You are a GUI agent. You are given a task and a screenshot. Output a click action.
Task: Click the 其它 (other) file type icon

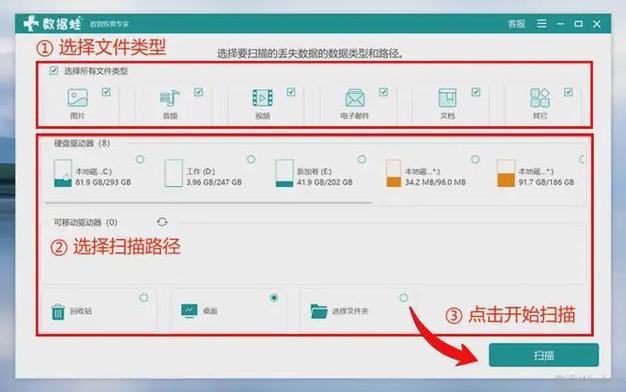point(540,98)
